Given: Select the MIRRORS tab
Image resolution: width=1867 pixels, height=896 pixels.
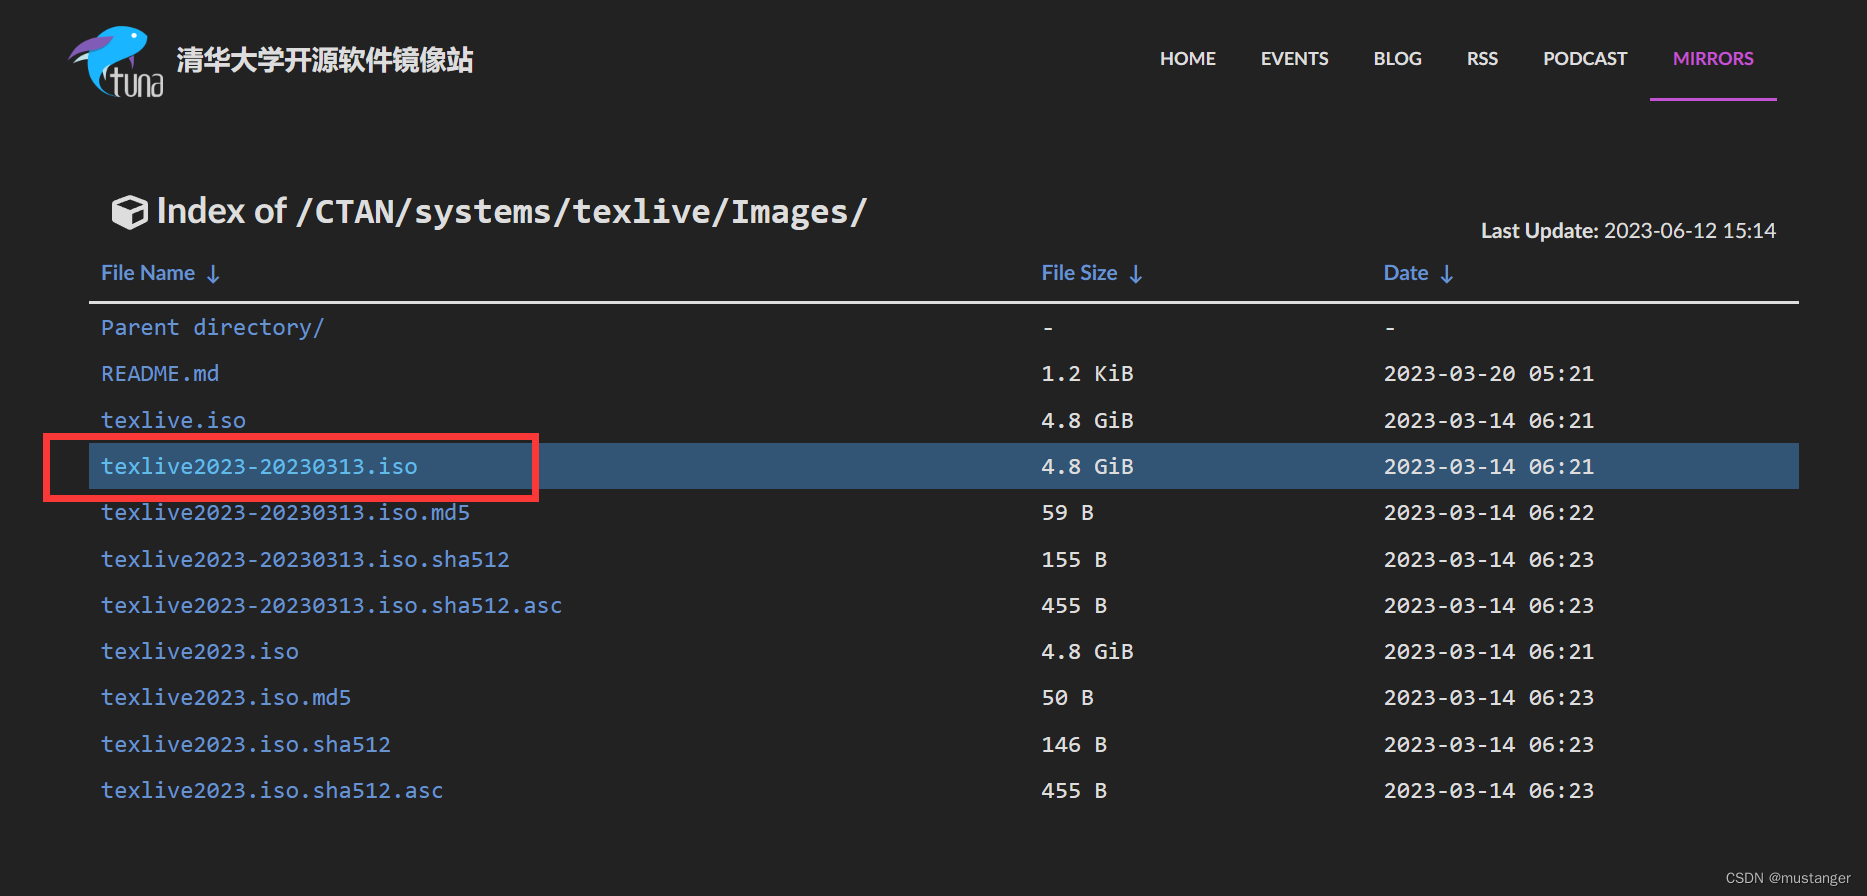Looking at the screenshot, I should click(1713, 59).
